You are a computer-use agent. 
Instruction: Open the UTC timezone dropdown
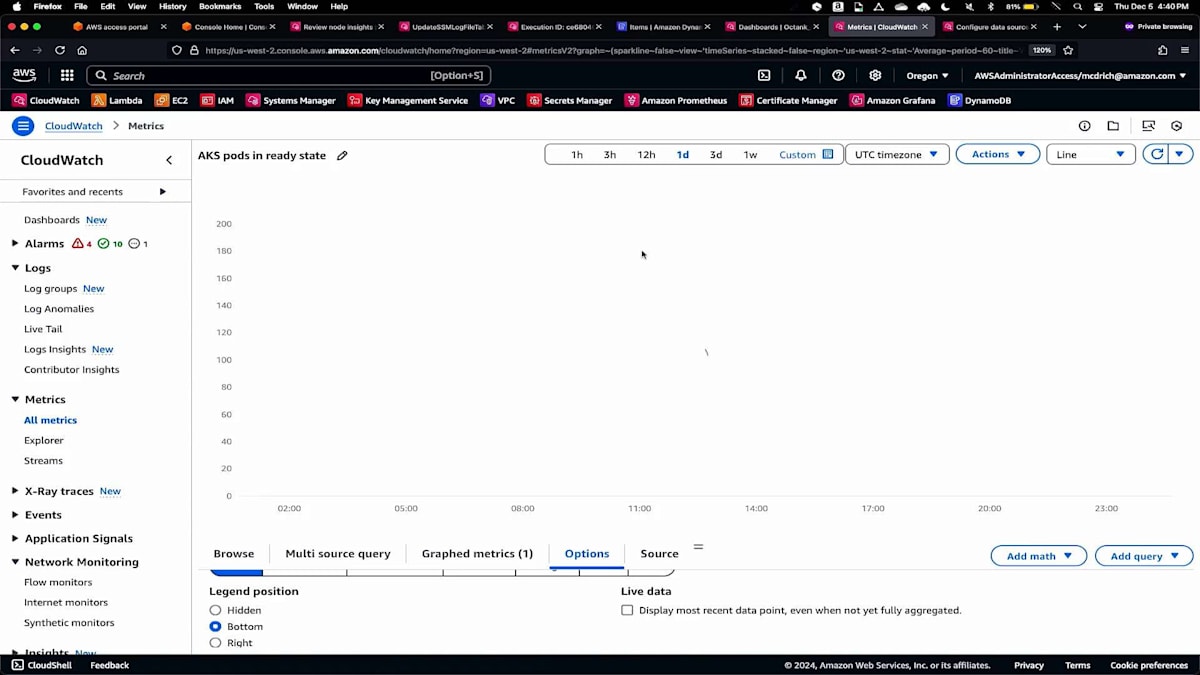click(897, 154)
